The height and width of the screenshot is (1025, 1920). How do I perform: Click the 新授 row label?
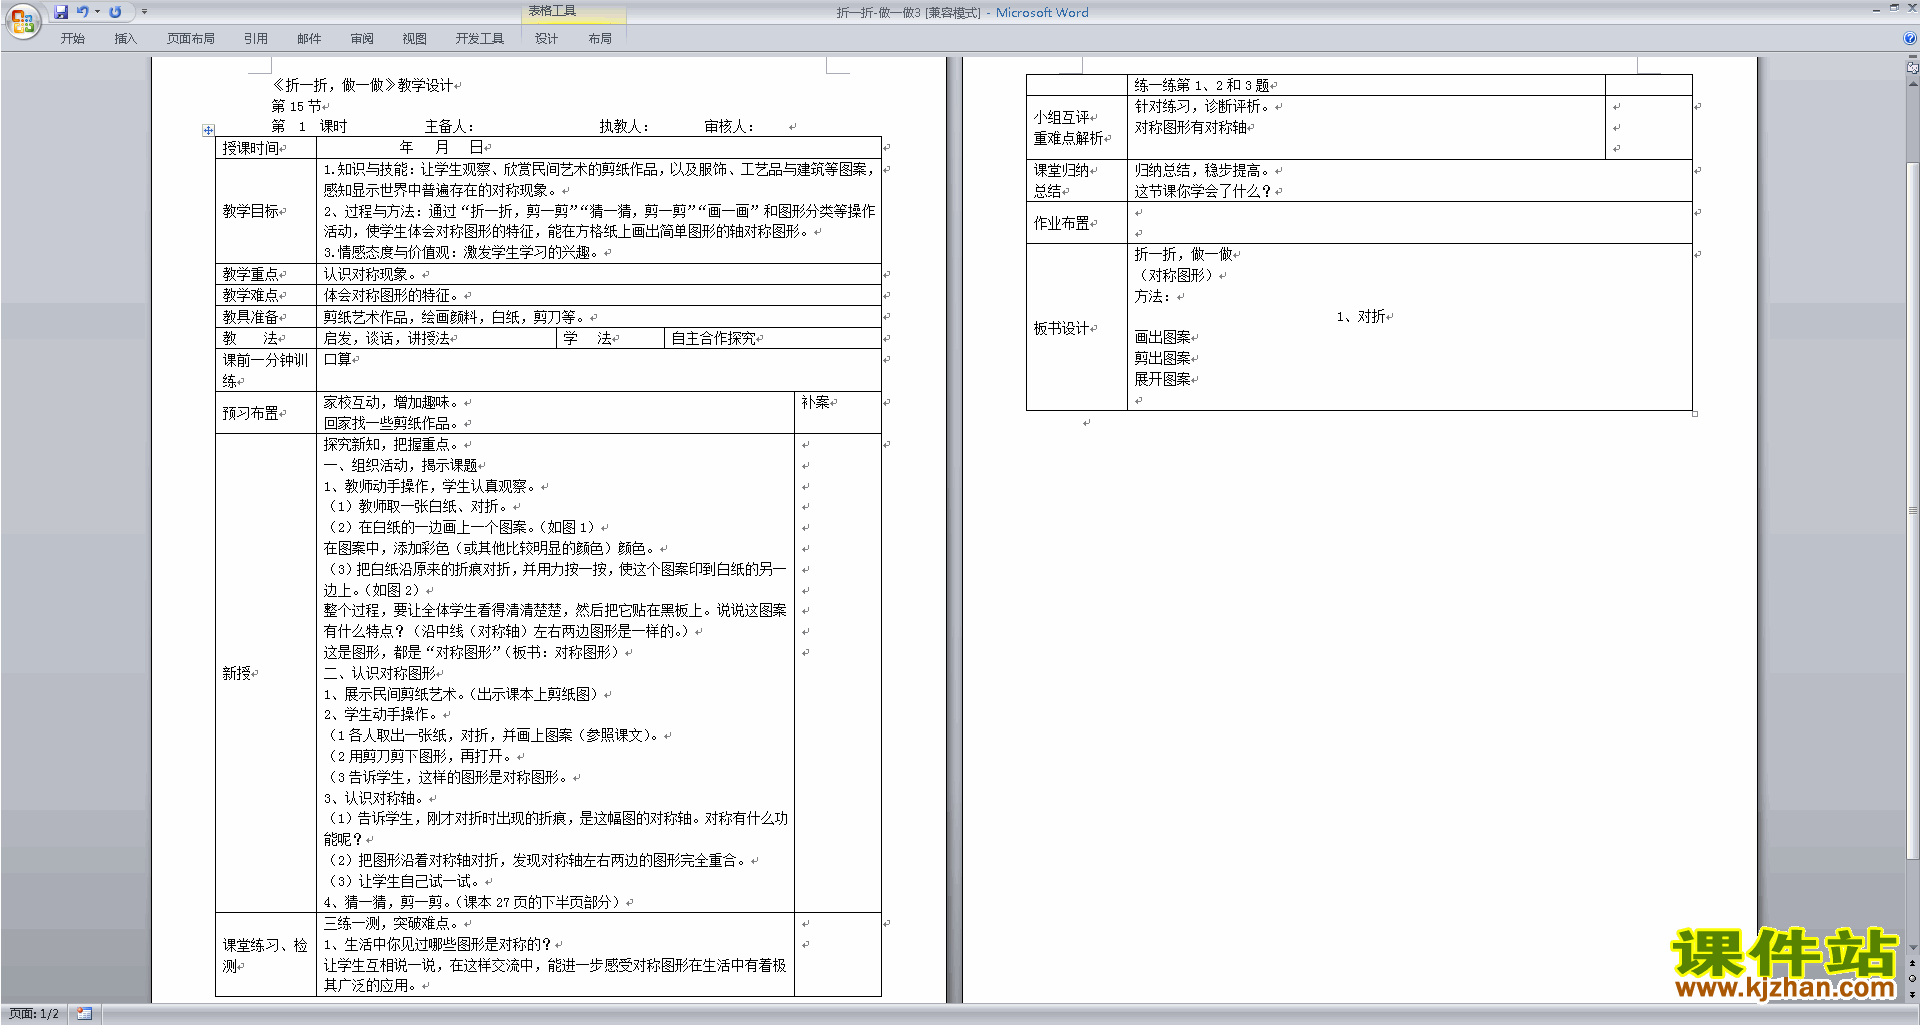pyautogui.click(x=237, y=673)
